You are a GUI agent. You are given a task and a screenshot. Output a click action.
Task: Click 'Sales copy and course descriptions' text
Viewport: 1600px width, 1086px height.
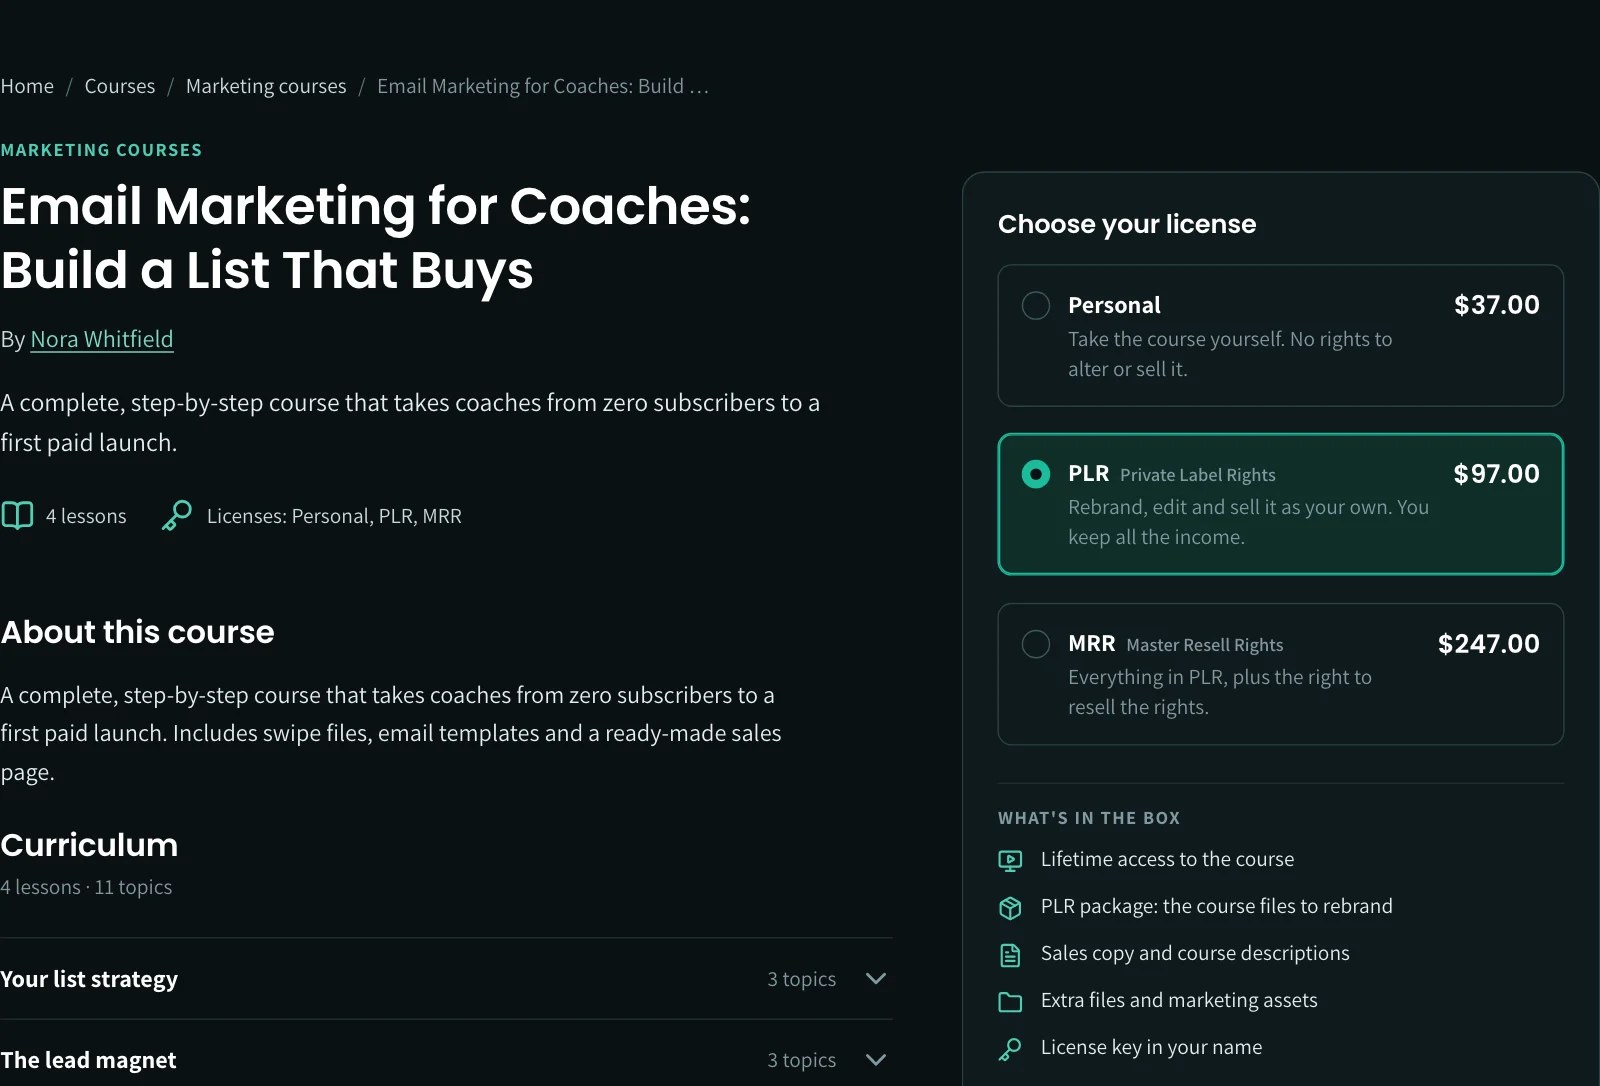coord(1195,953)
